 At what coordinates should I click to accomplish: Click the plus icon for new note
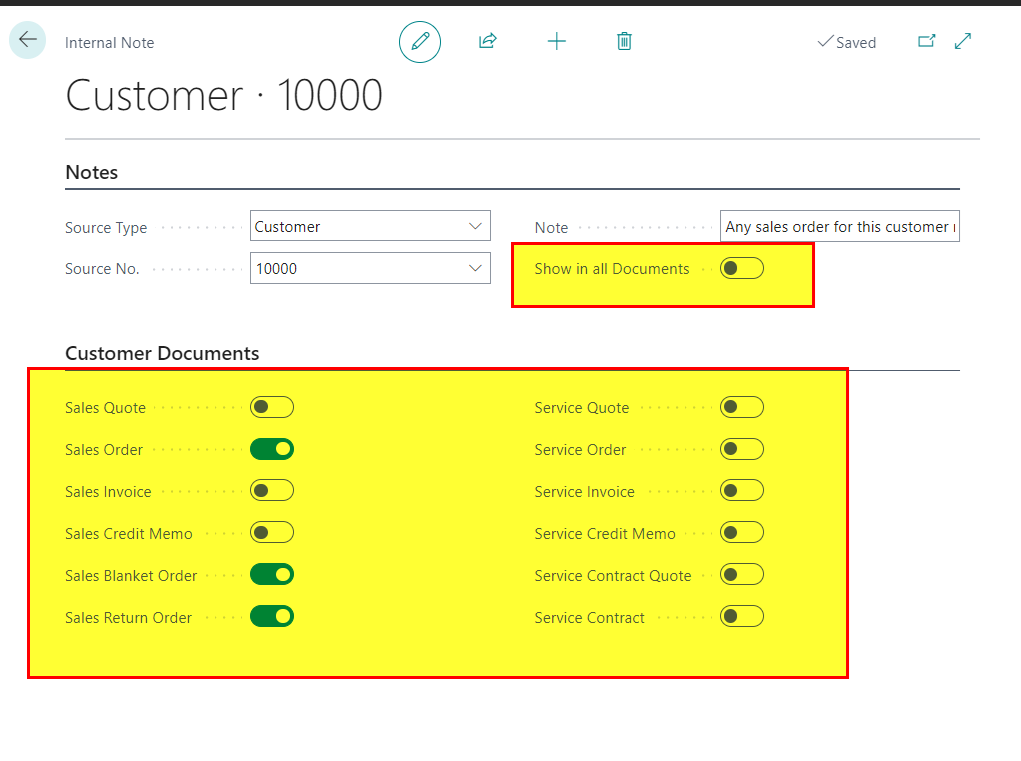557,42
